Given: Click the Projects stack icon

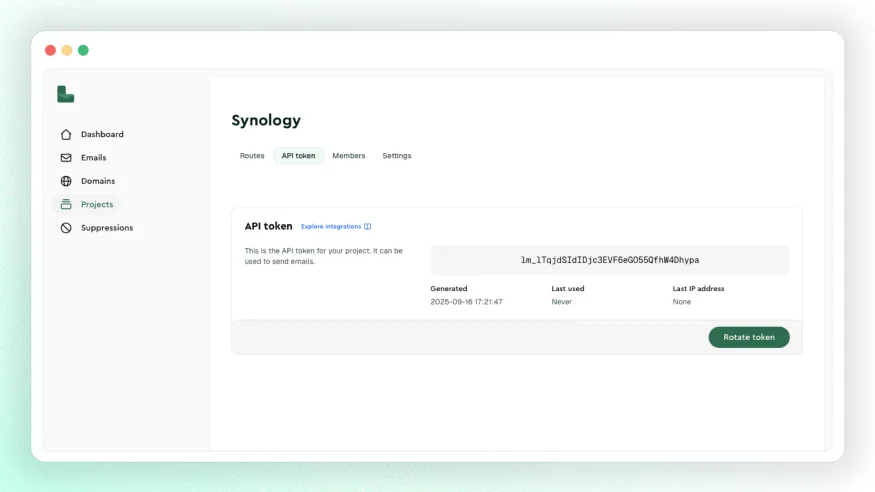Looking at the screenshot, I should pyautogui.click(x=66, y=204).
